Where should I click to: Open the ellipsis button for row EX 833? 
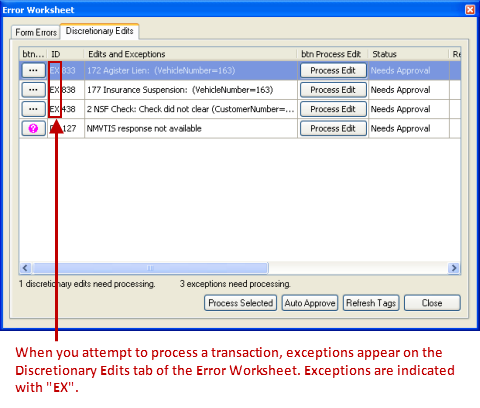[x=33, y=70]
